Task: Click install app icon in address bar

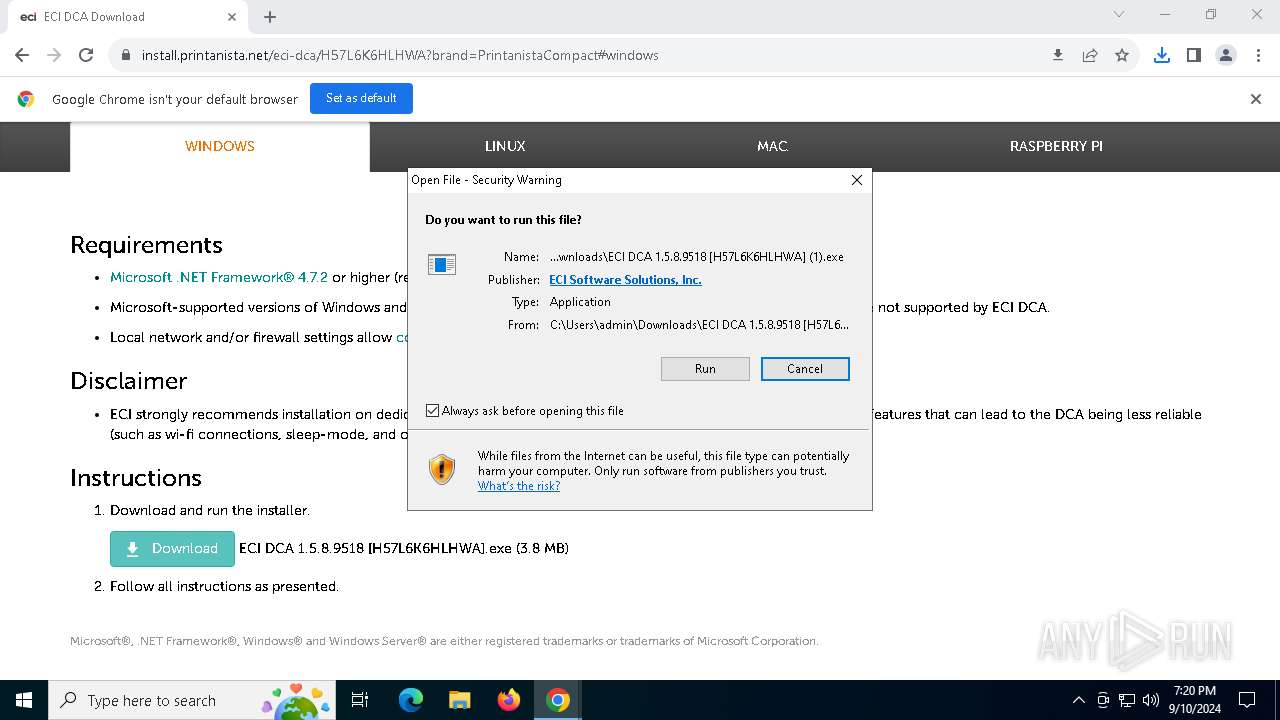Action: [x=1058, y=55]
